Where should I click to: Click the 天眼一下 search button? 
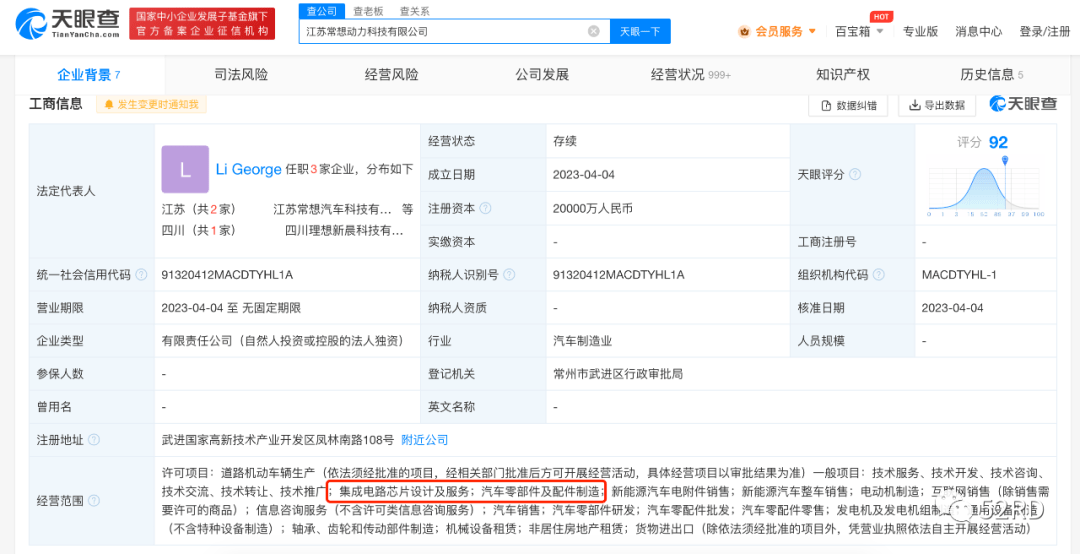point(640,31)
